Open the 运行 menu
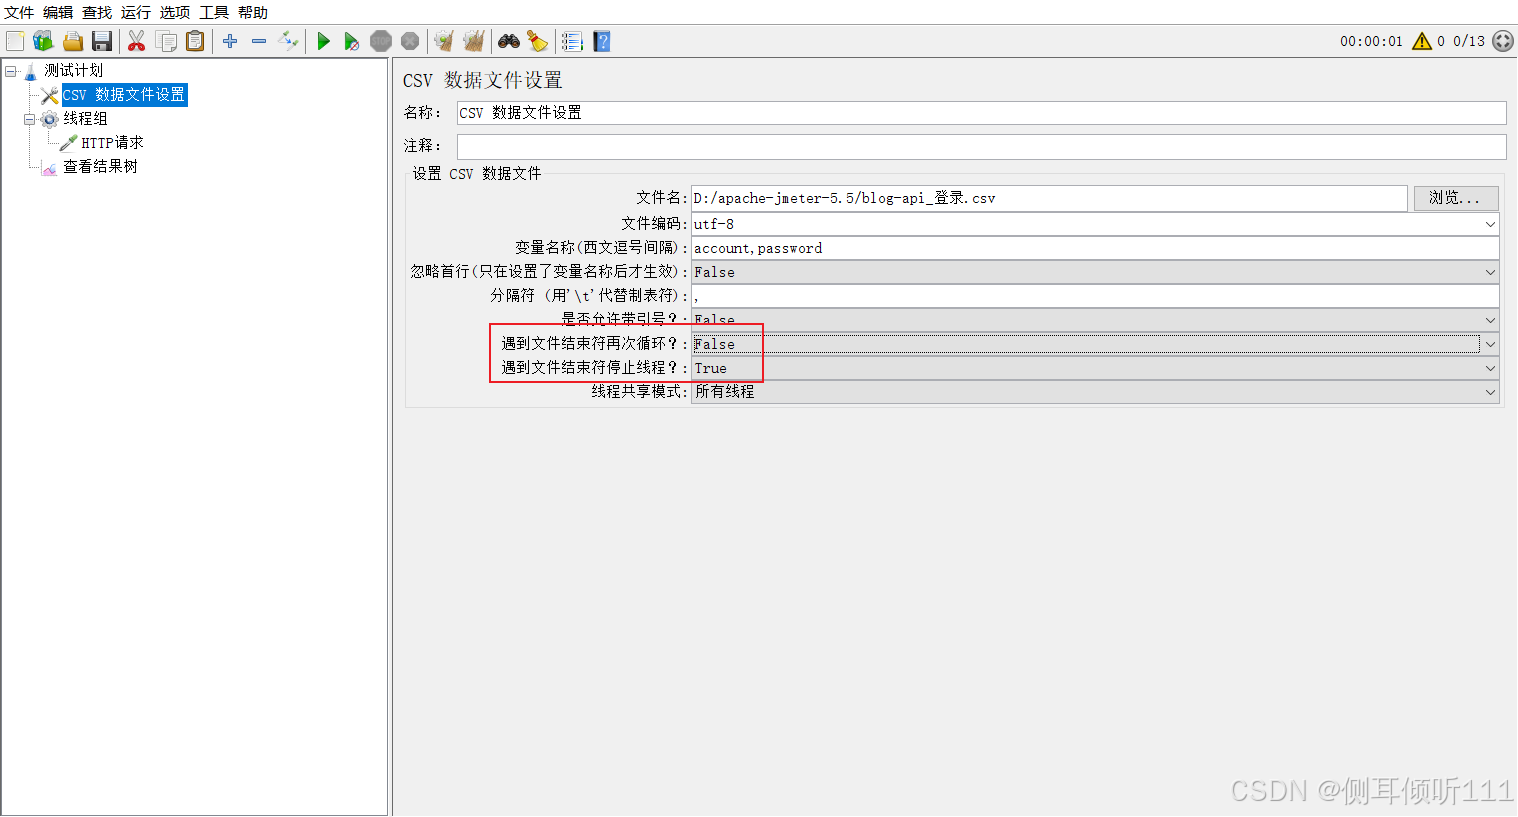1518x817 pixels. [x=136, y=12]
